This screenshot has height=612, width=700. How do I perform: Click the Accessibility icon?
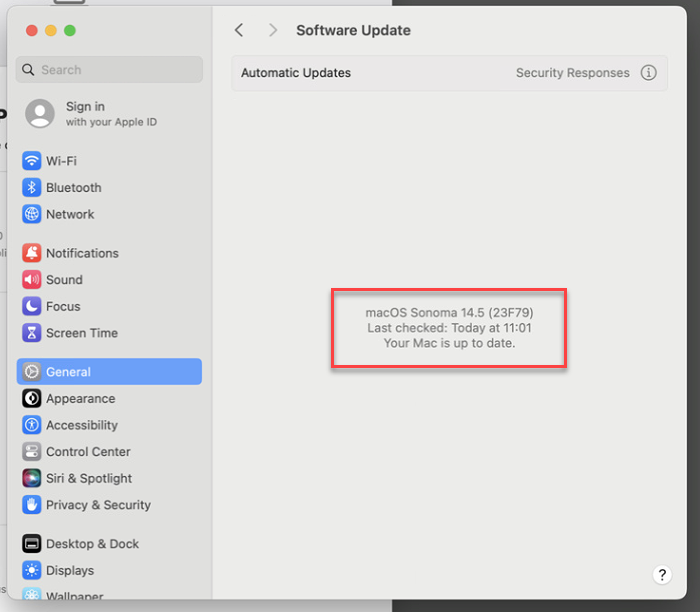(x=32, y=425)
